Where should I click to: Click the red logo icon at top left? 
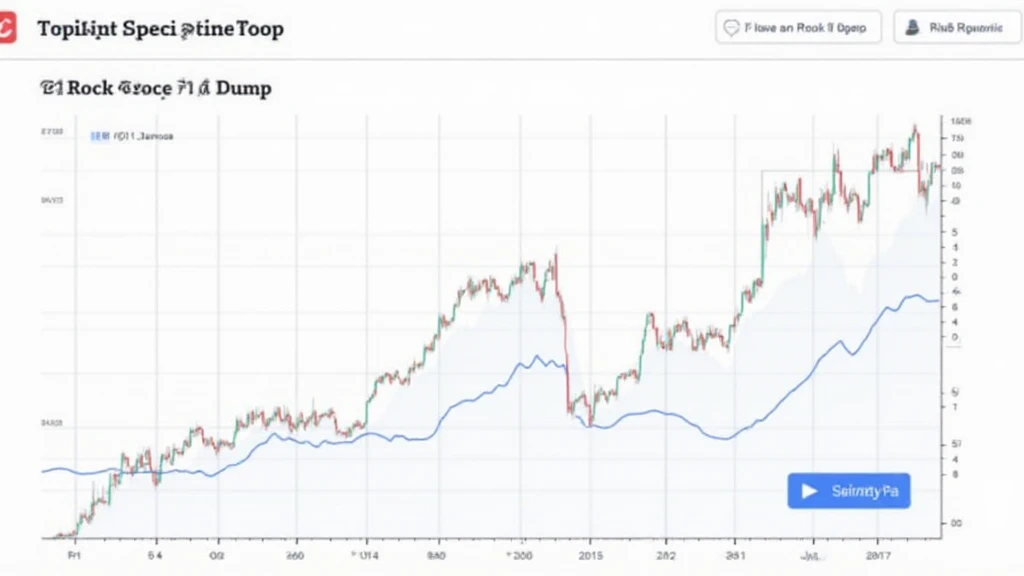(7, 28)
